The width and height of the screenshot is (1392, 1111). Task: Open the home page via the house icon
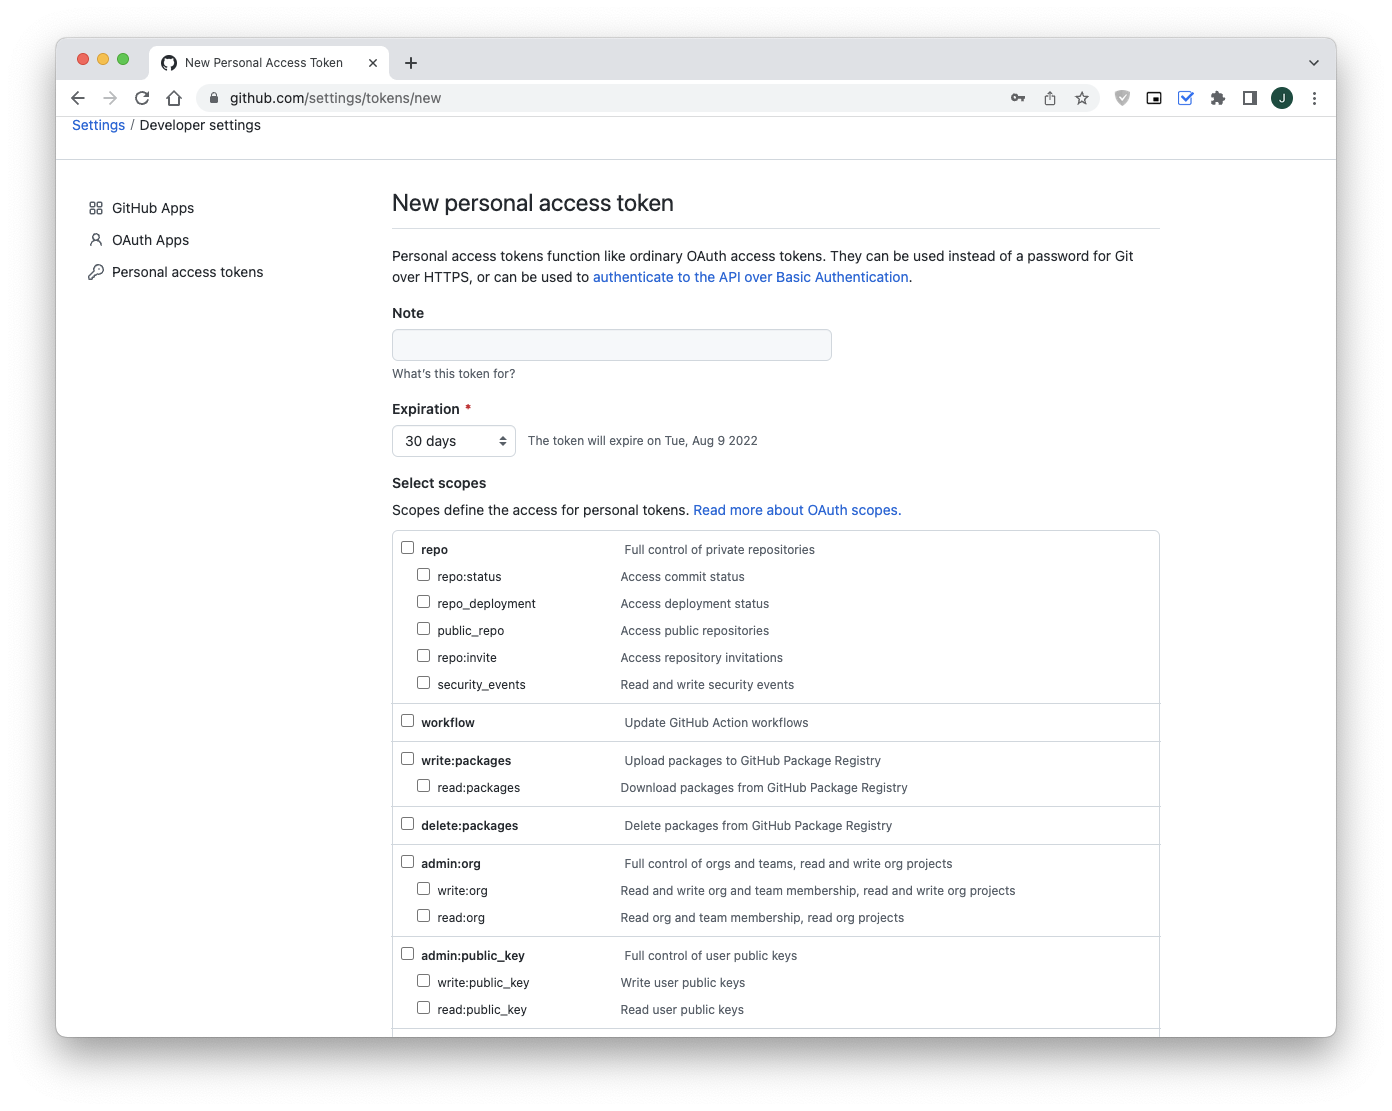point(174,98)
